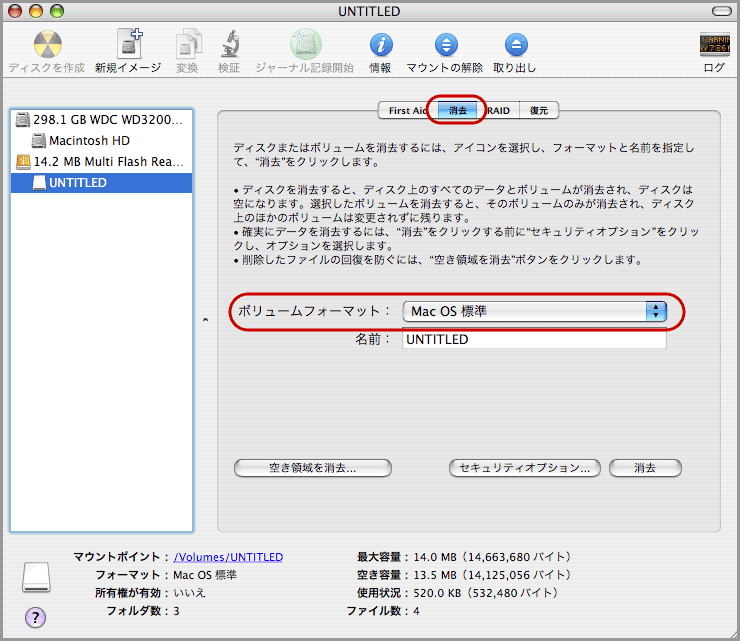This screenshot has height=641, width=740.
Task: Switch to the 消去 erase tab
Action: [x=457, y=110]
